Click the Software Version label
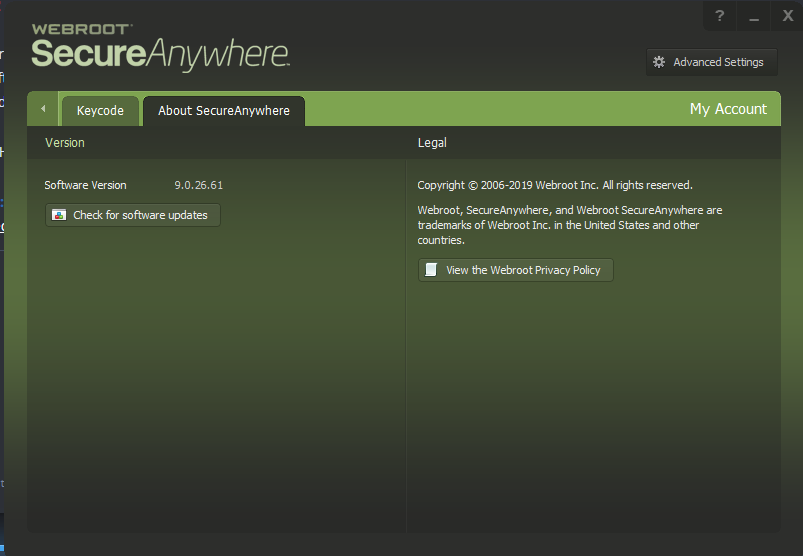This screenshot has height=556, width=803. (x=85, y=185)
